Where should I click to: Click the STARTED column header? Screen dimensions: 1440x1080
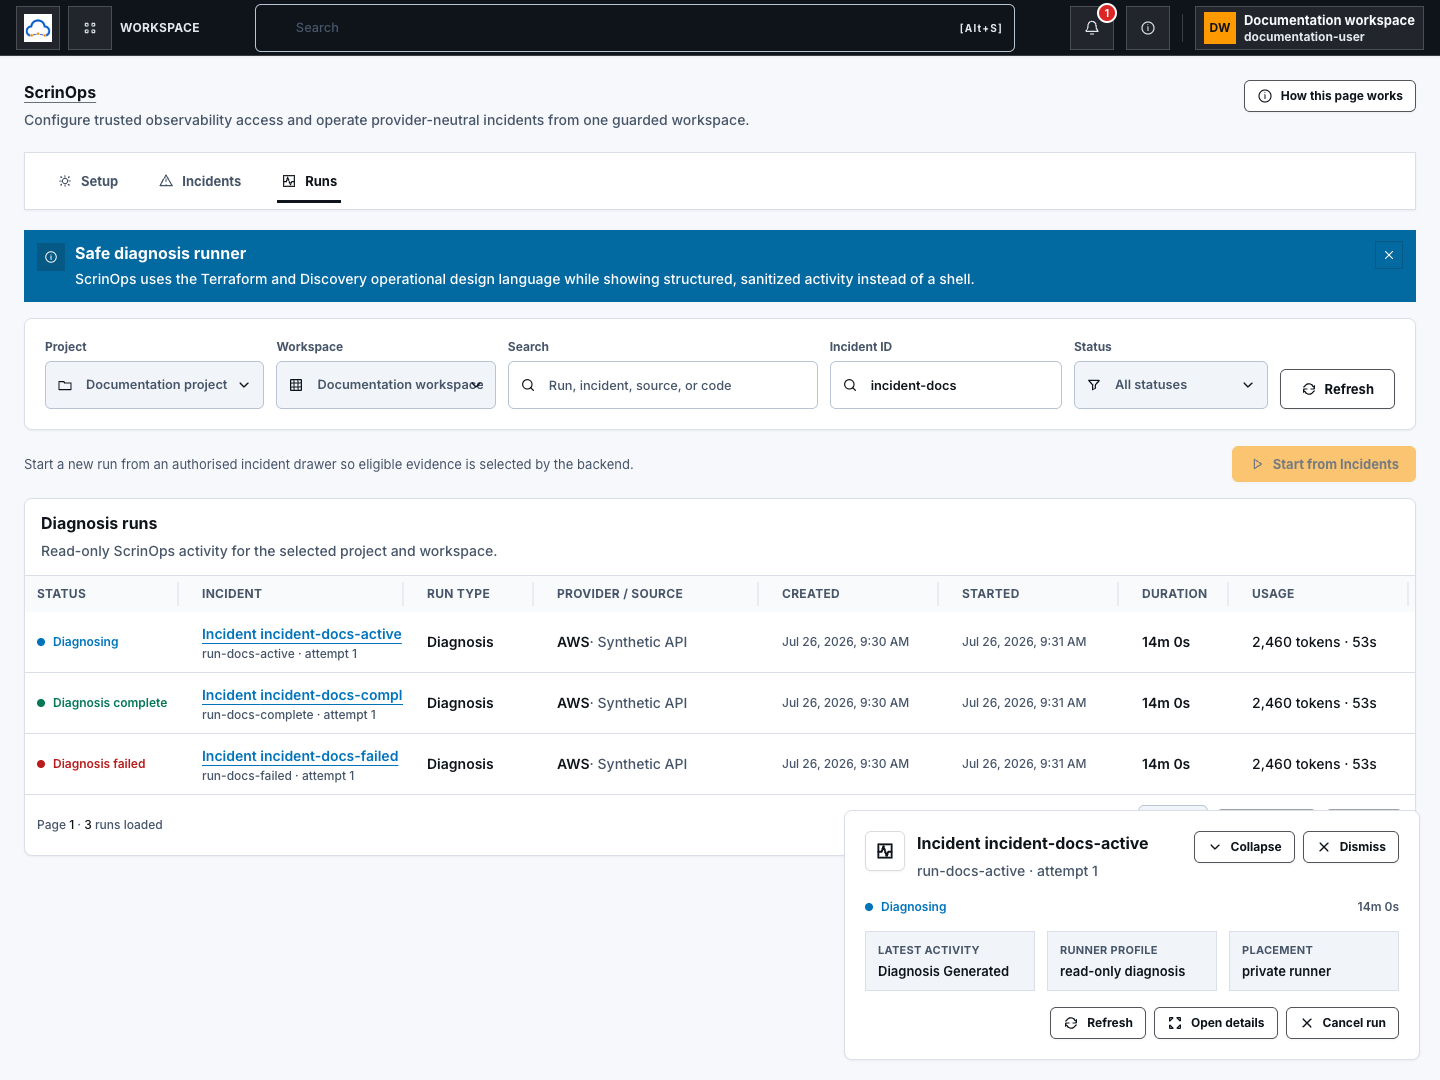coord(991,594)
